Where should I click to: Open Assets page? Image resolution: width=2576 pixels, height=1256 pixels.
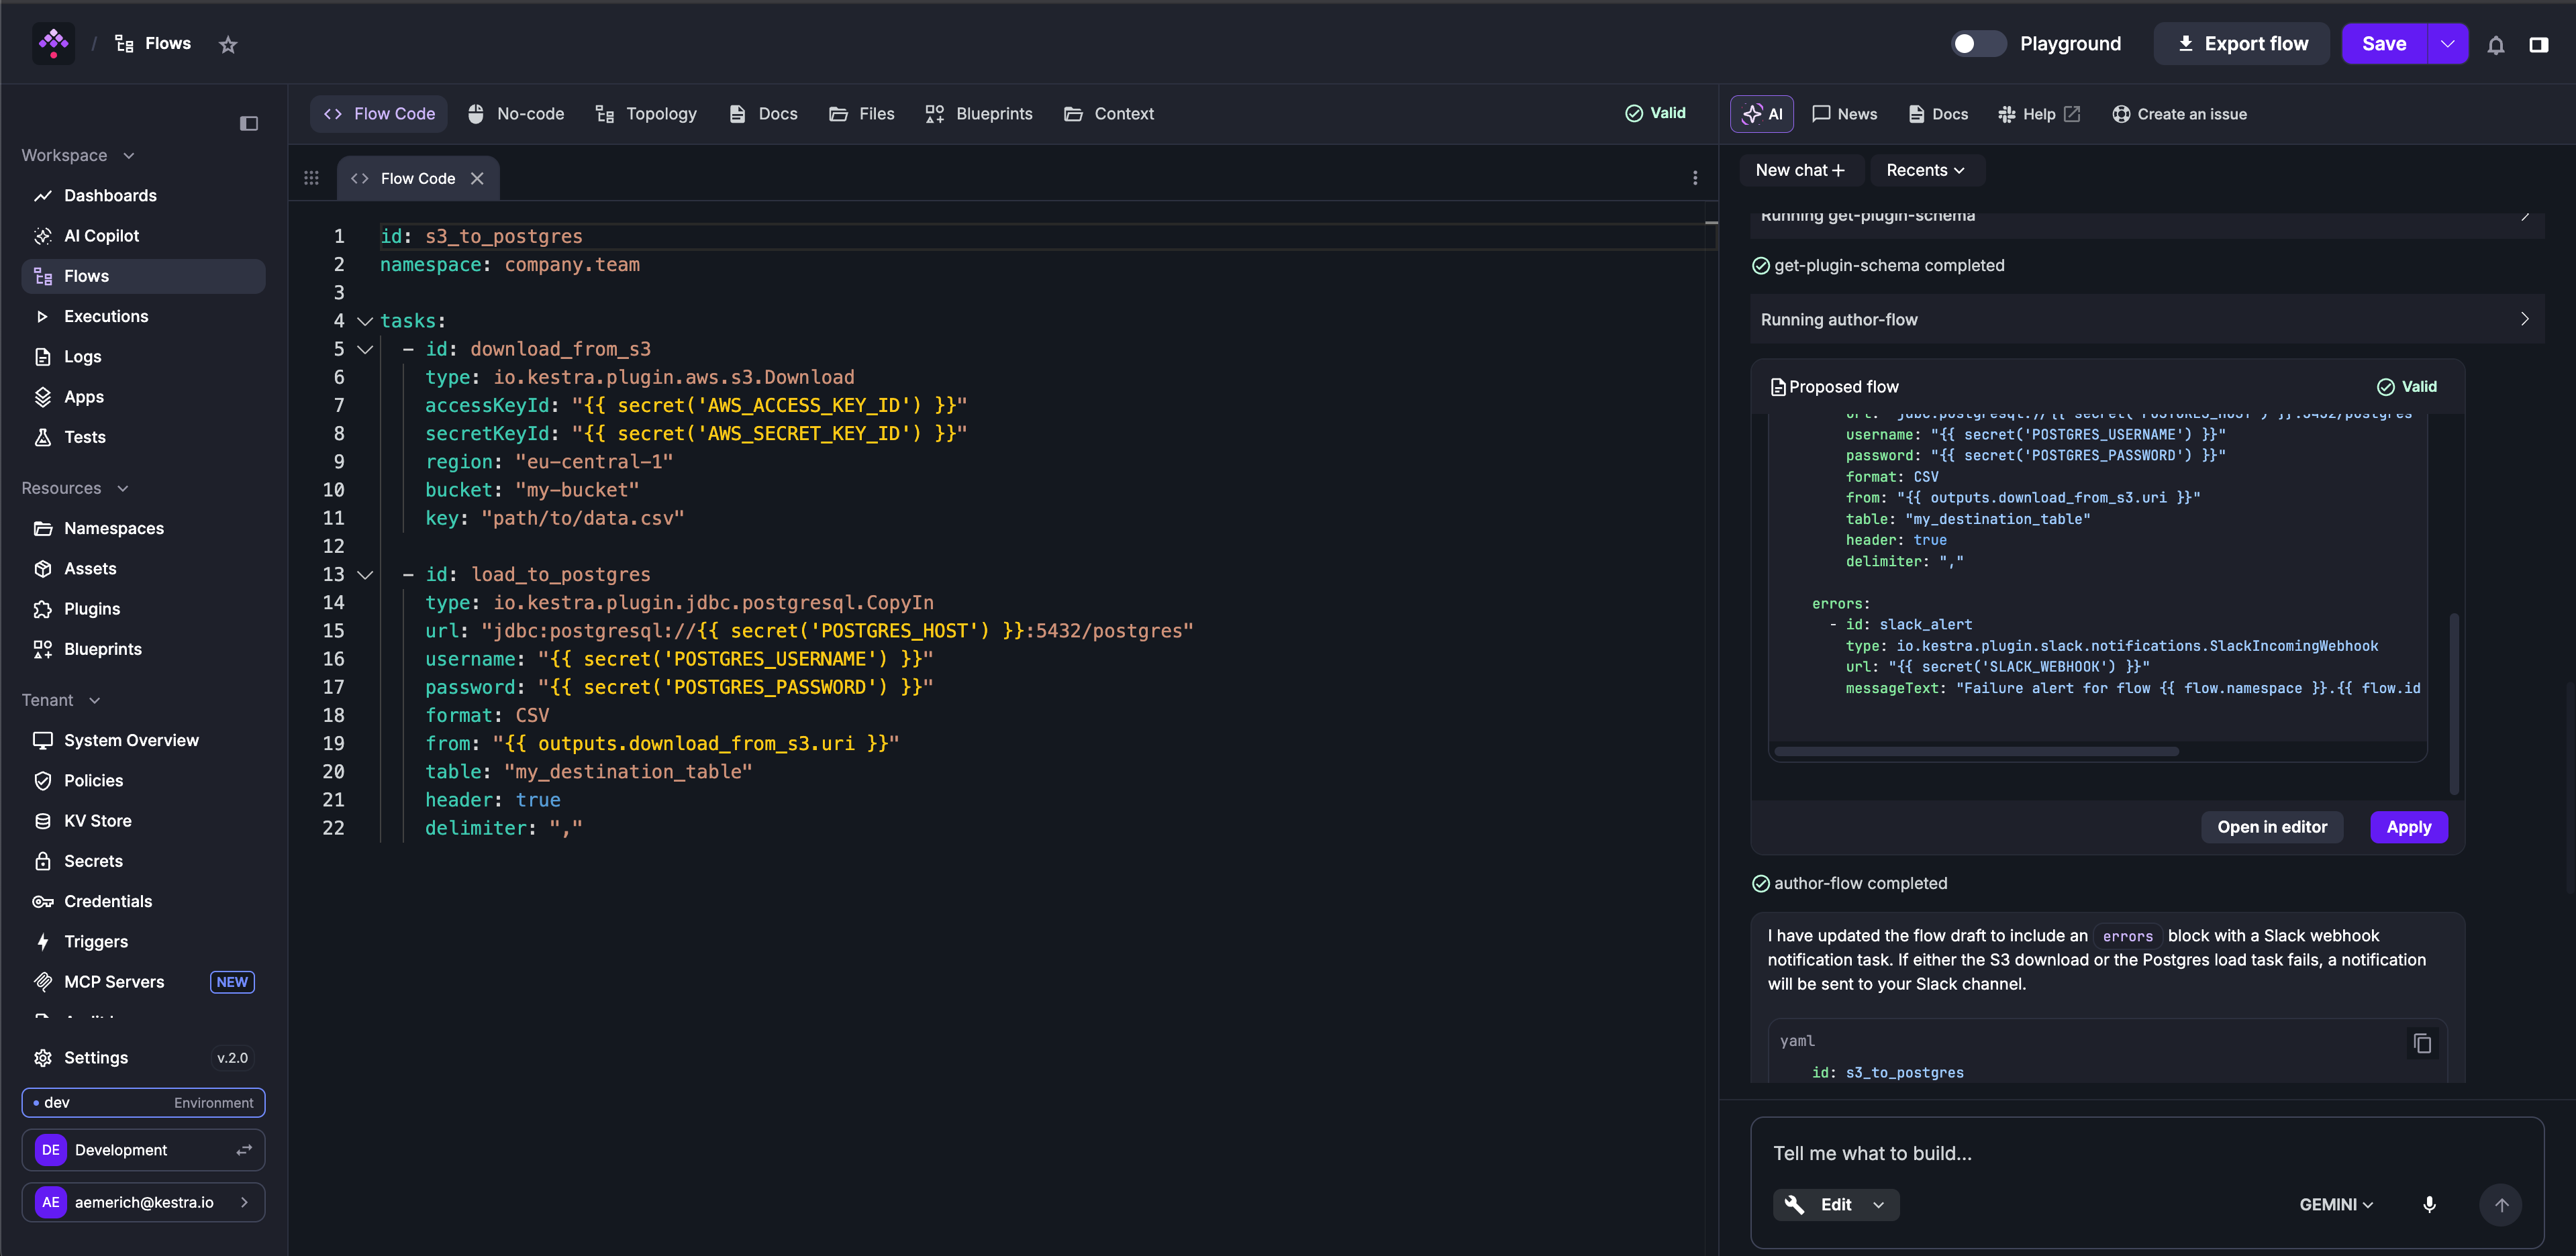pos(143,568)
